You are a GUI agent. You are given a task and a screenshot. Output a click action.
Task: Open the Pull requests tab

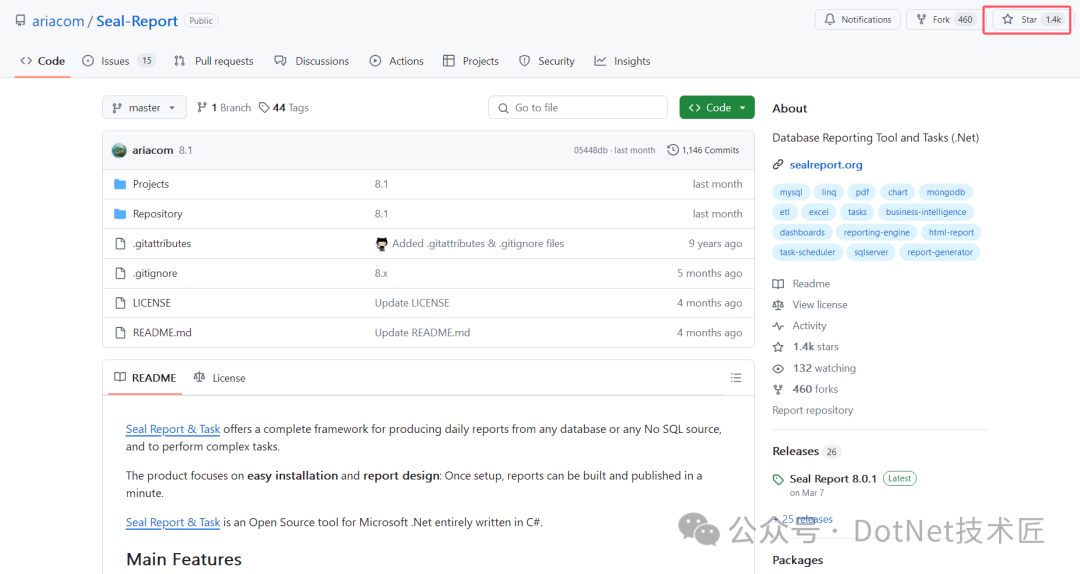(223, 61)
